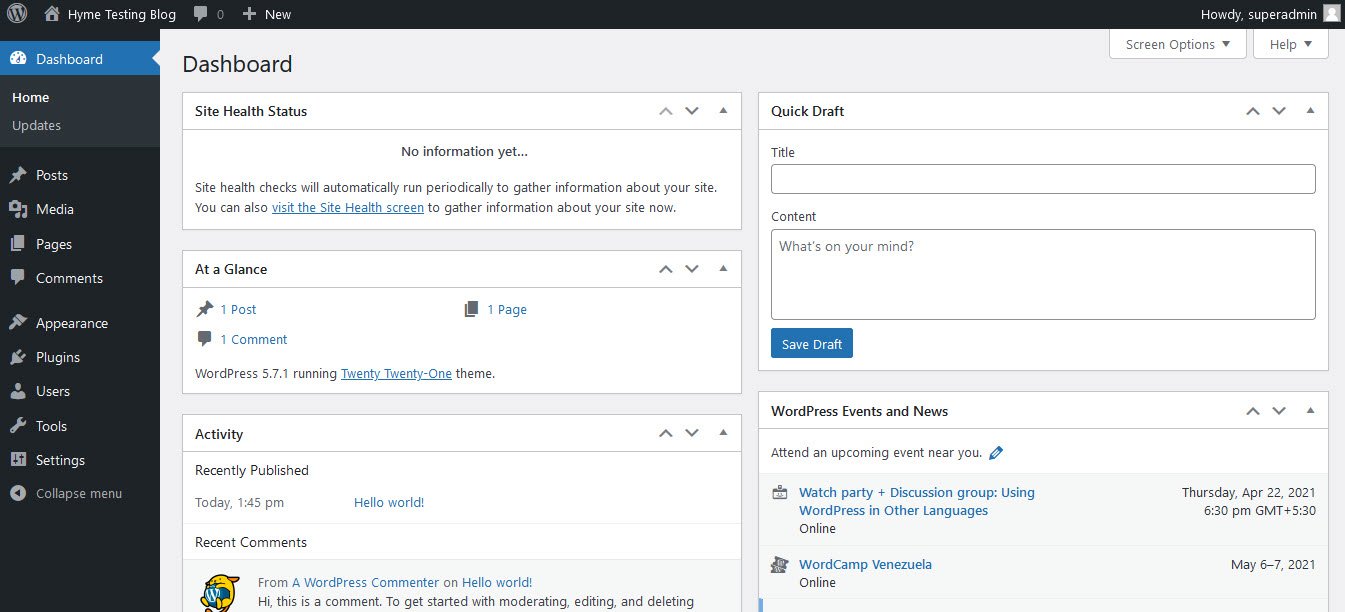This screenshot has width=1345, height=612.
Task: Click the 1 Comment link in At a Glance
Action: 254,339
